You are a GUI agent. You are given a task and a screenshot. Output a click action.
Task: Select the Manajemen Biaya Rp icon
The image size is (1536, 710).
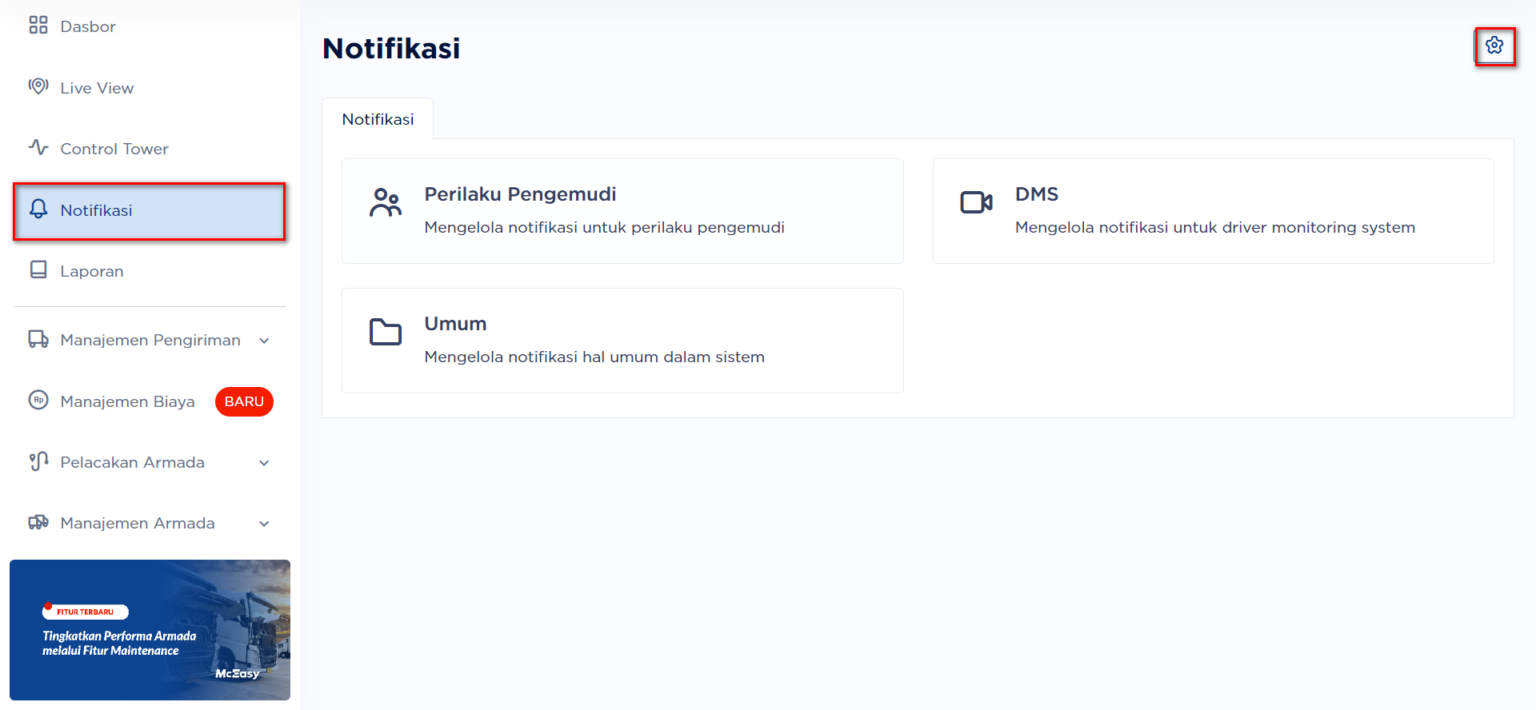click(38, 401)
